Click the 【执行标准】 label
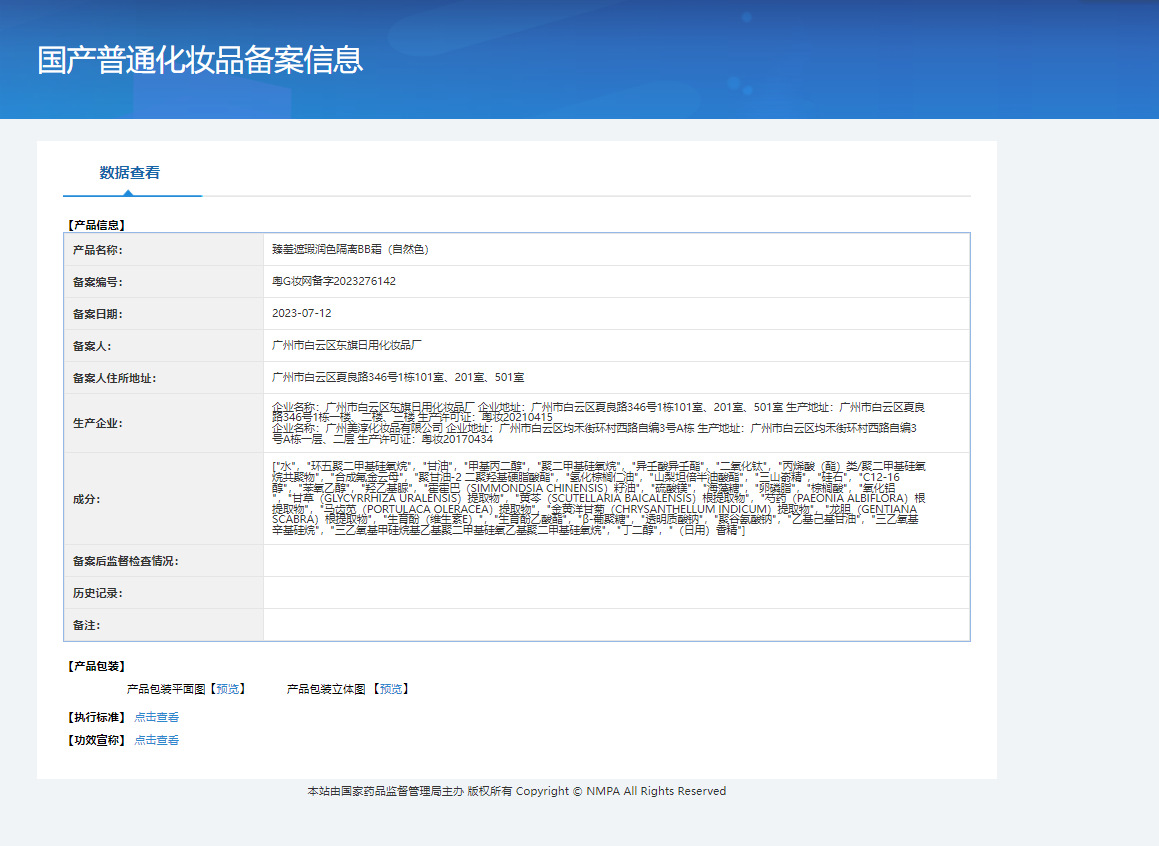This screenshot has height=846, width=1159. tap(96, 717)
